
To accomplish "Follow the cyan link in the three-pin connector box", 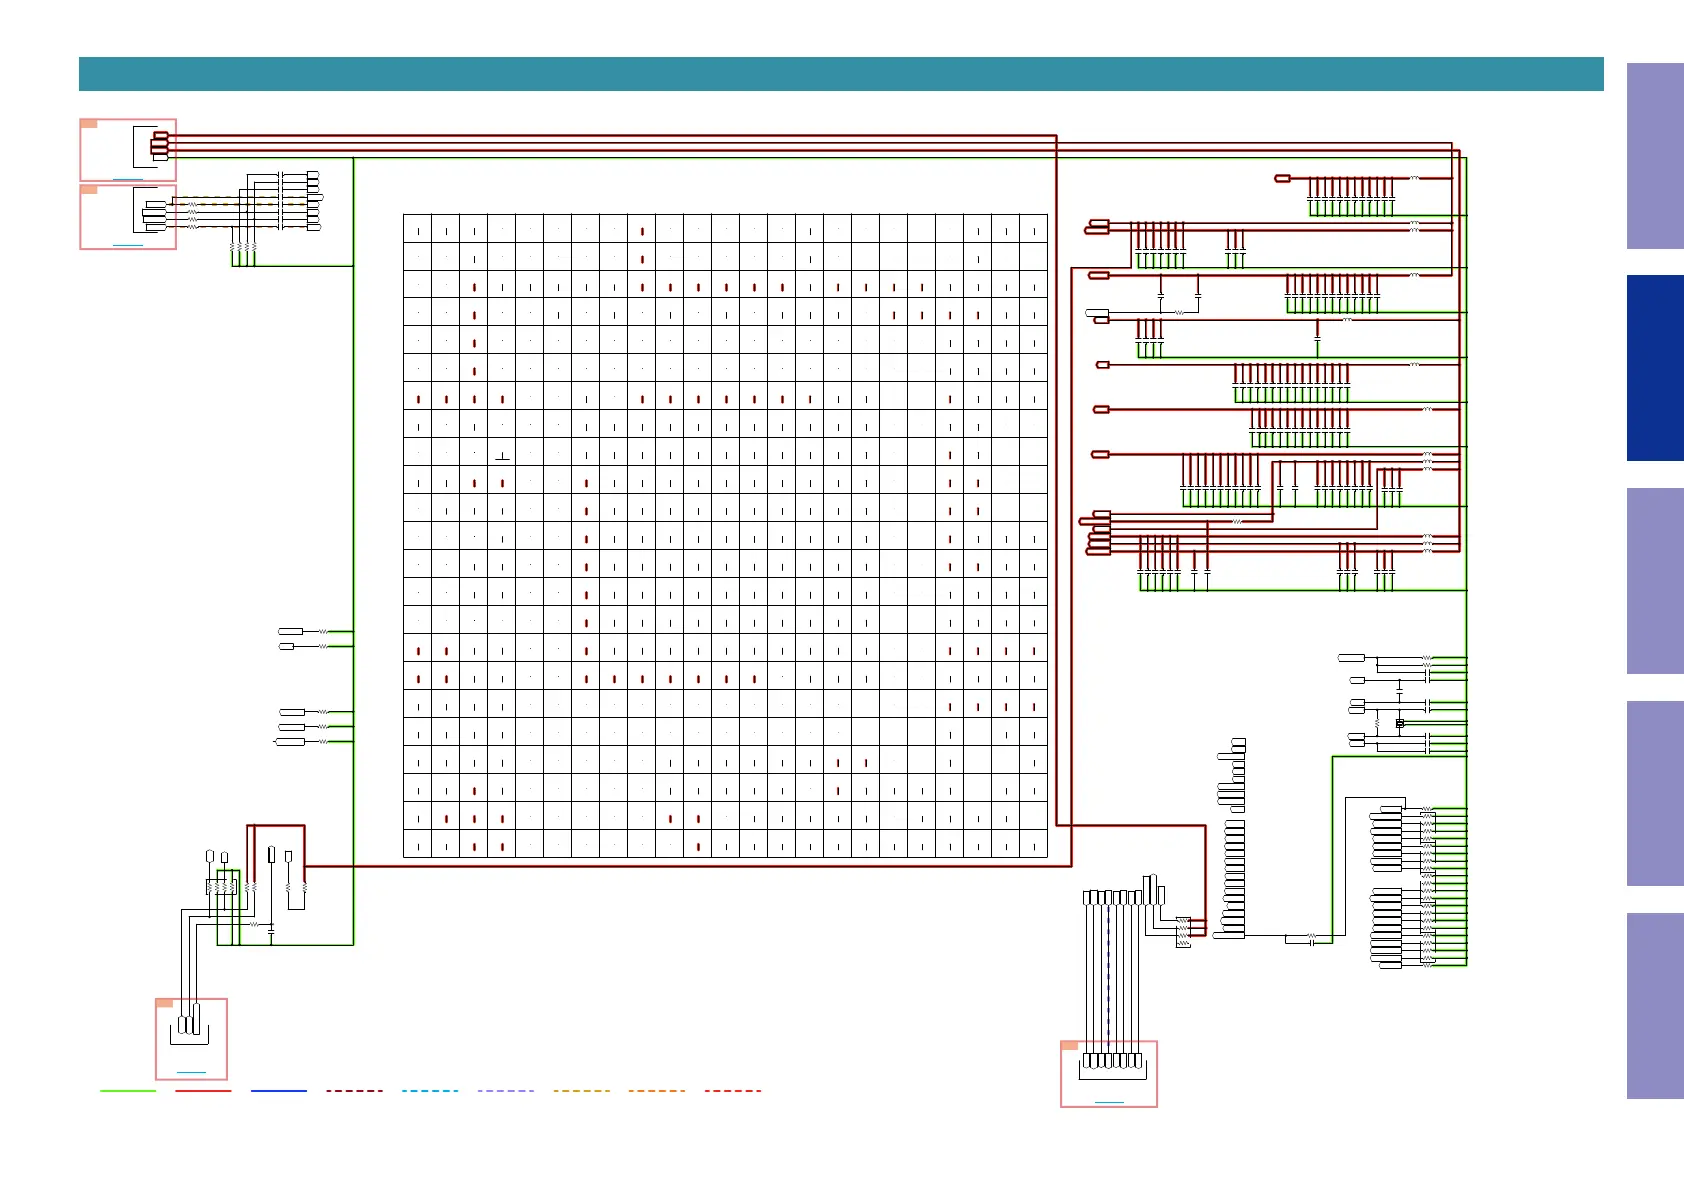I will (x=191, y=1072).
